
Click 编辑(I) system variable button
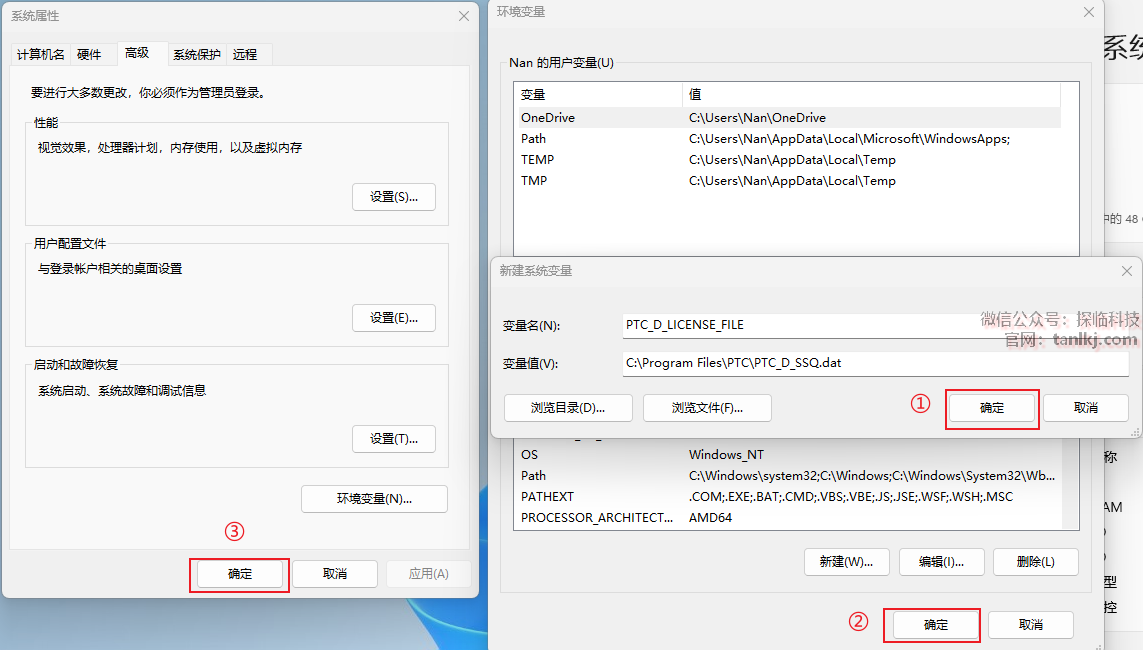941,562
